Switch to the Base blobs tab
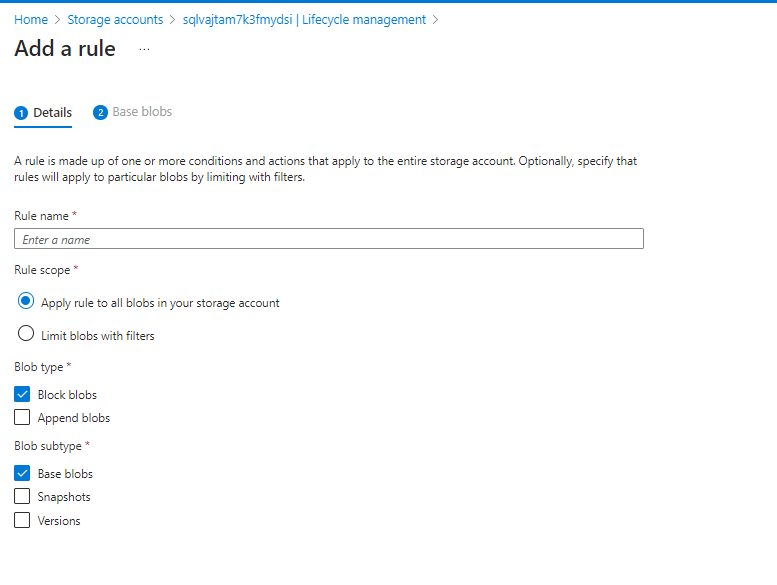The height and width of the screenshot is (585, 777). coord(132,112)
